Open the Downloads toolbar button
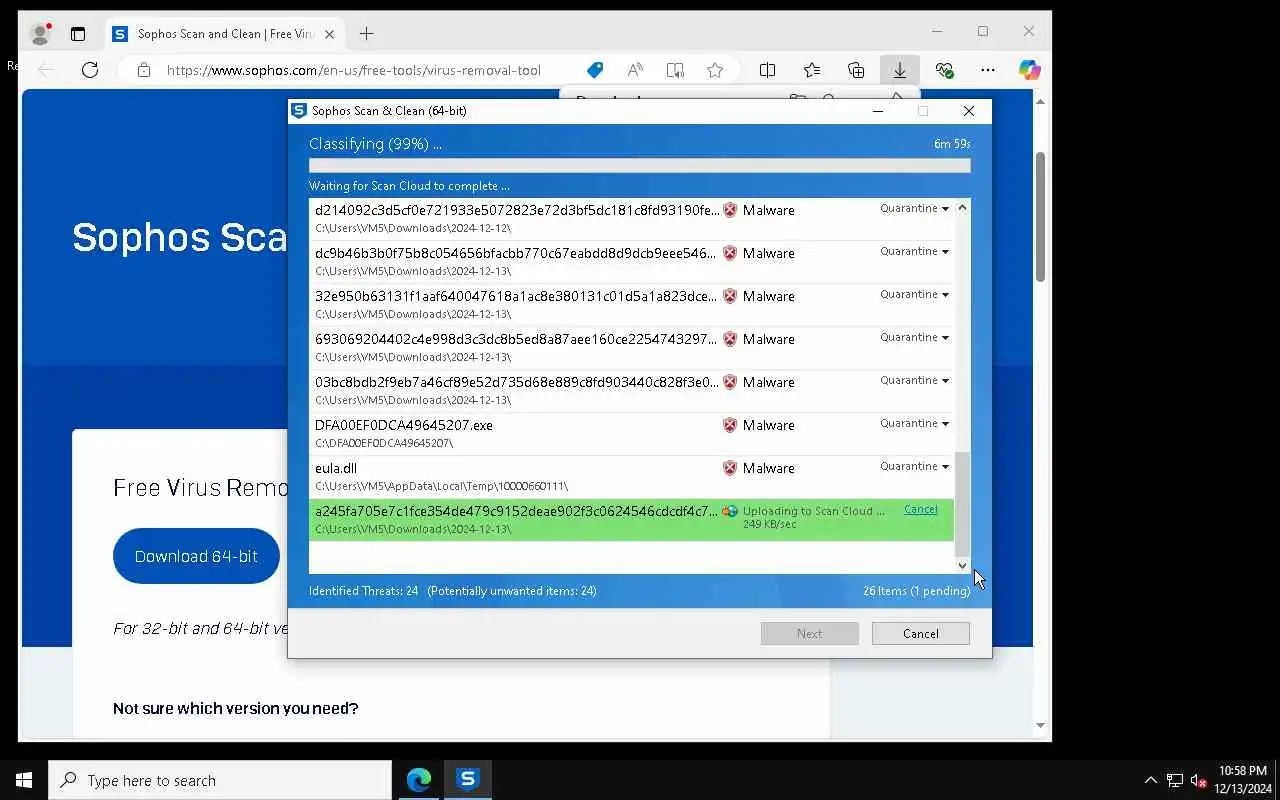Image resolution: width=1280 pixels, height=800 pixels. pyautogui.click(x=900, y=70)
